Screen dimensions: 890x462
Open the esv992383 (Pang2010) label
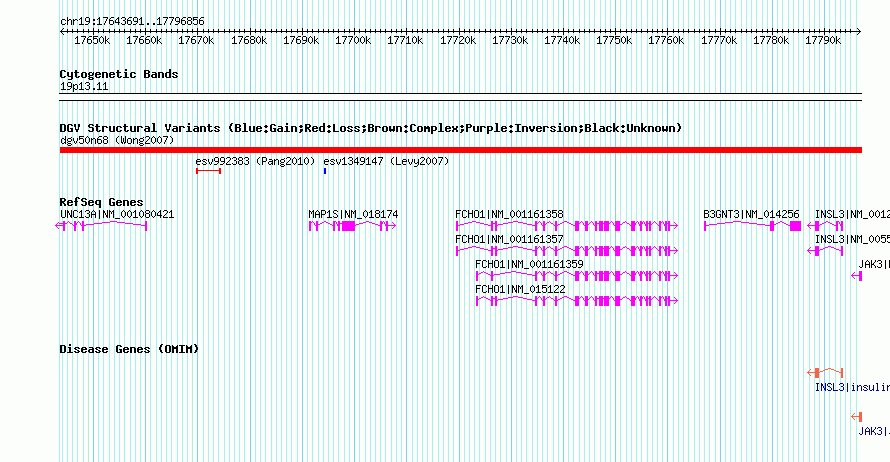tap(255, 161)
